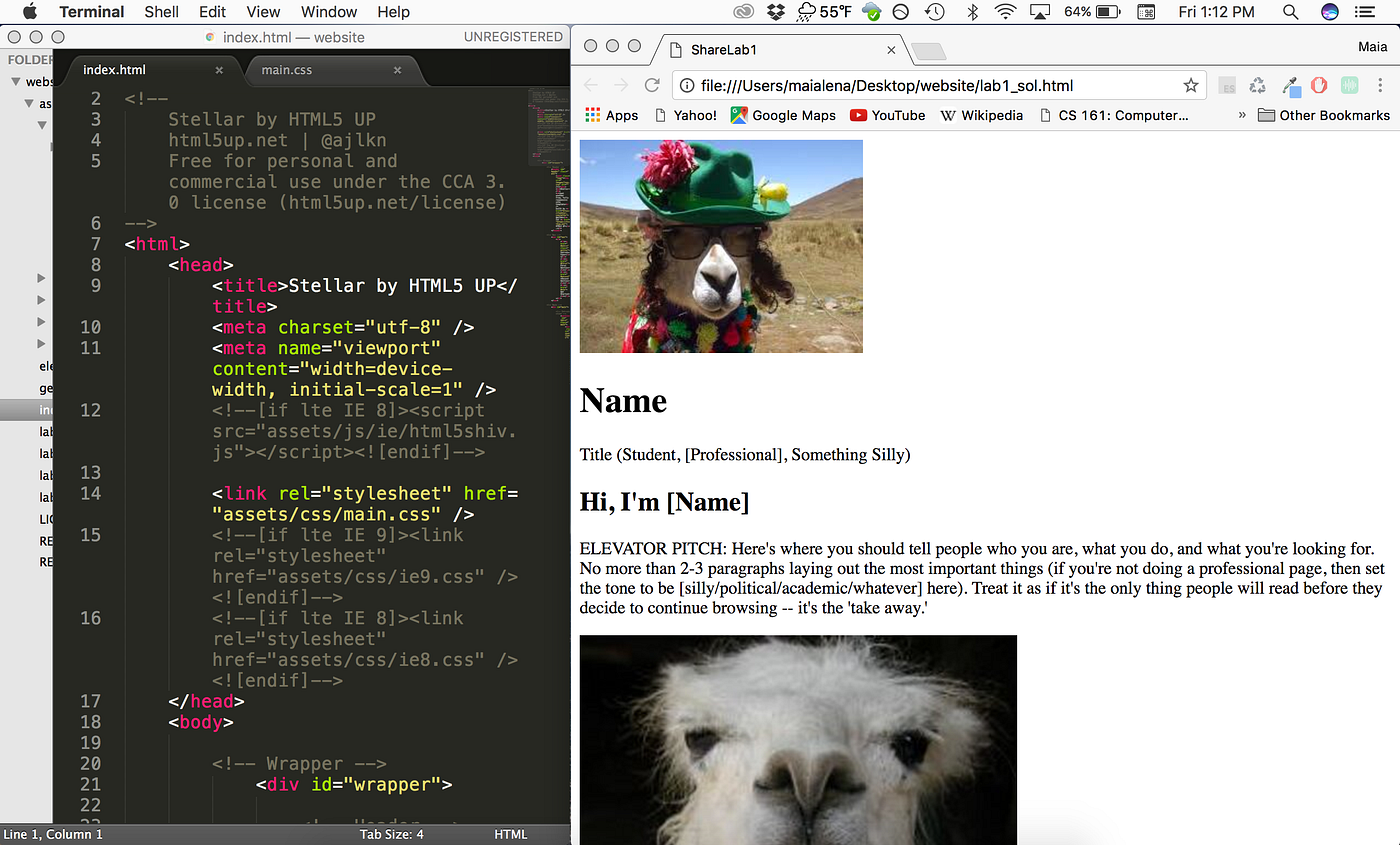1400x845 pixels.
Task: Open the Wikipedia bookmark
Action: click(982, 115)
